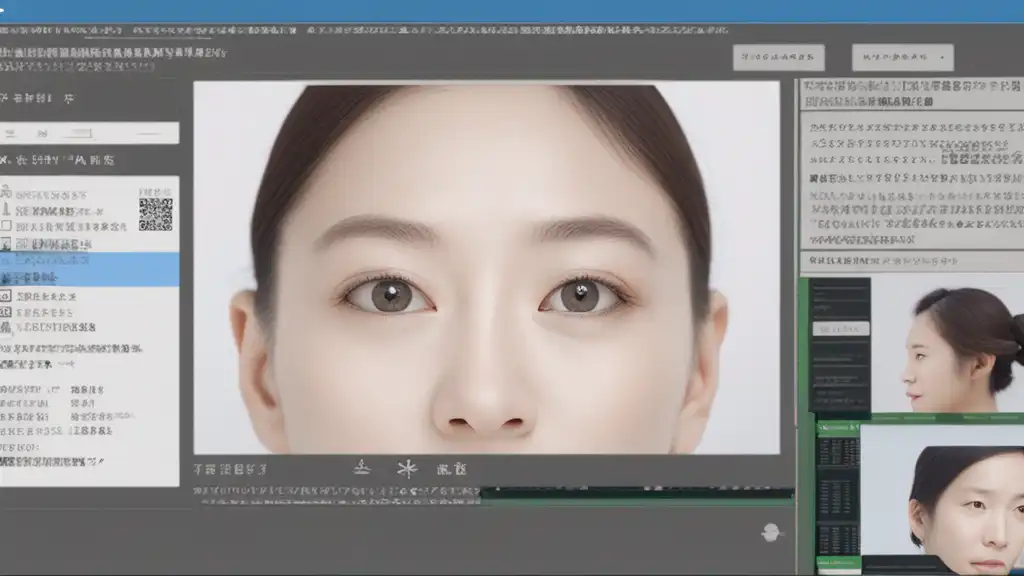Click the left gray button in top toolbar
This screenshot has height=576, width=1024.
(x=778, y=57)
